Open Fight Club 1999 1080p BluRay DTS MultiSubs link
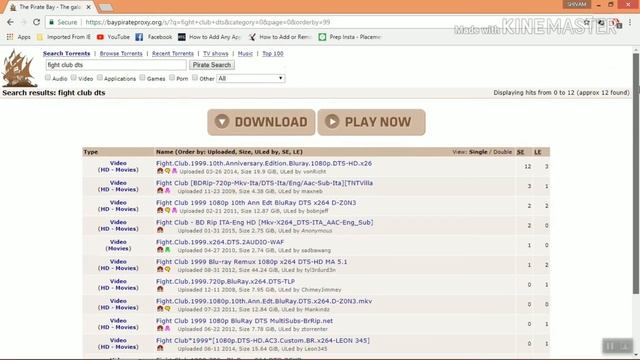This screenshot has height=360, width=640. (244, 321)
